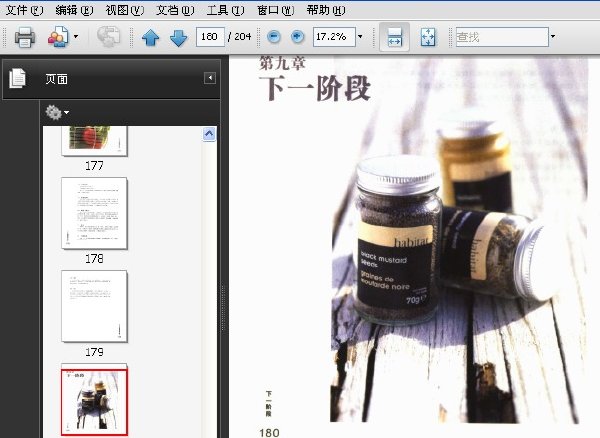
Task: Open the thumbnail options gear menu
Action: (57, 112)
